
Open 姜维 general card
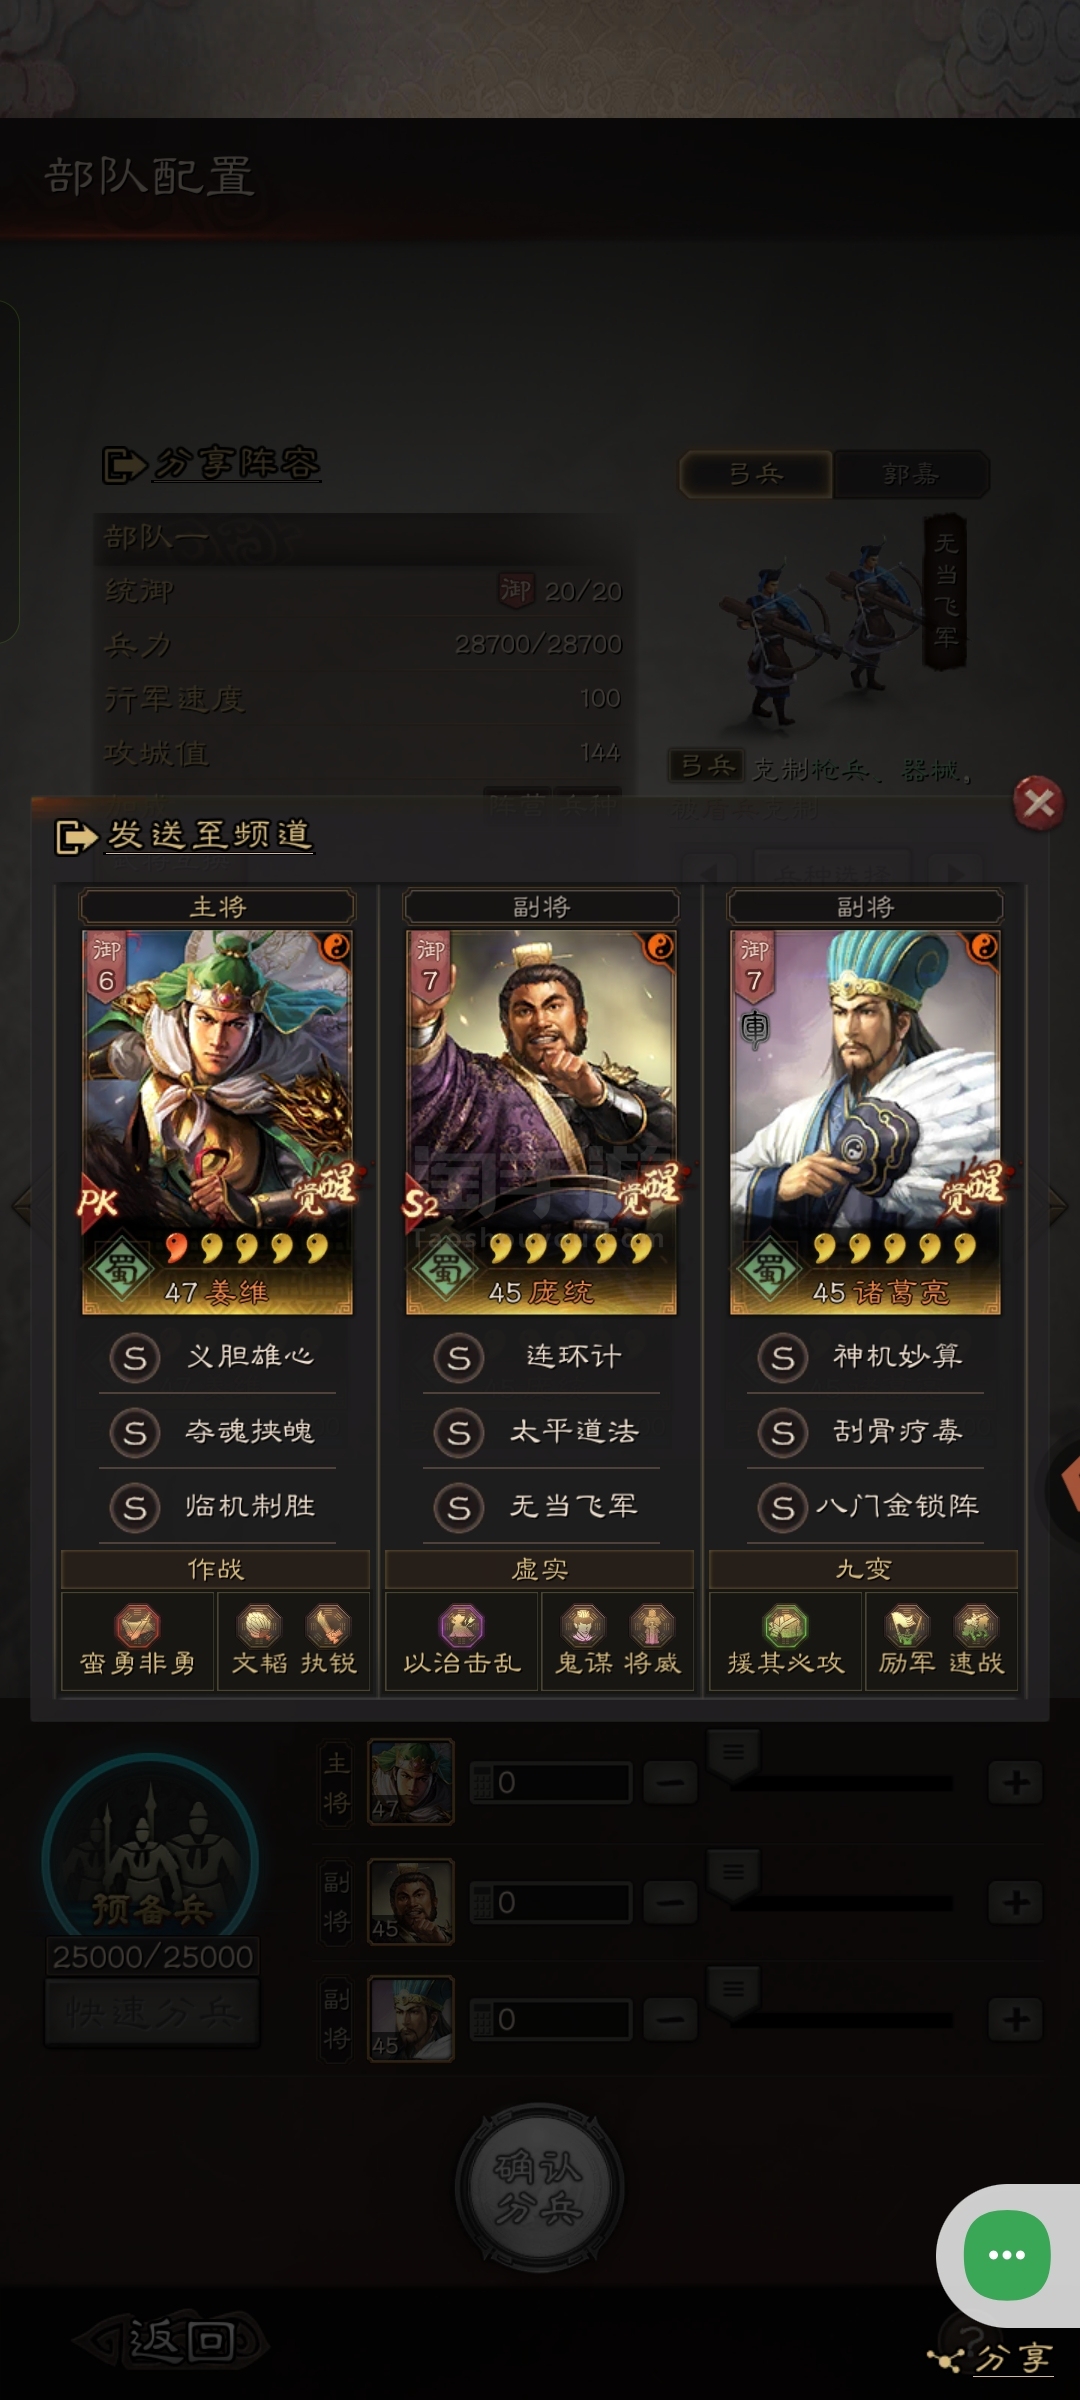coord(217,1122)
